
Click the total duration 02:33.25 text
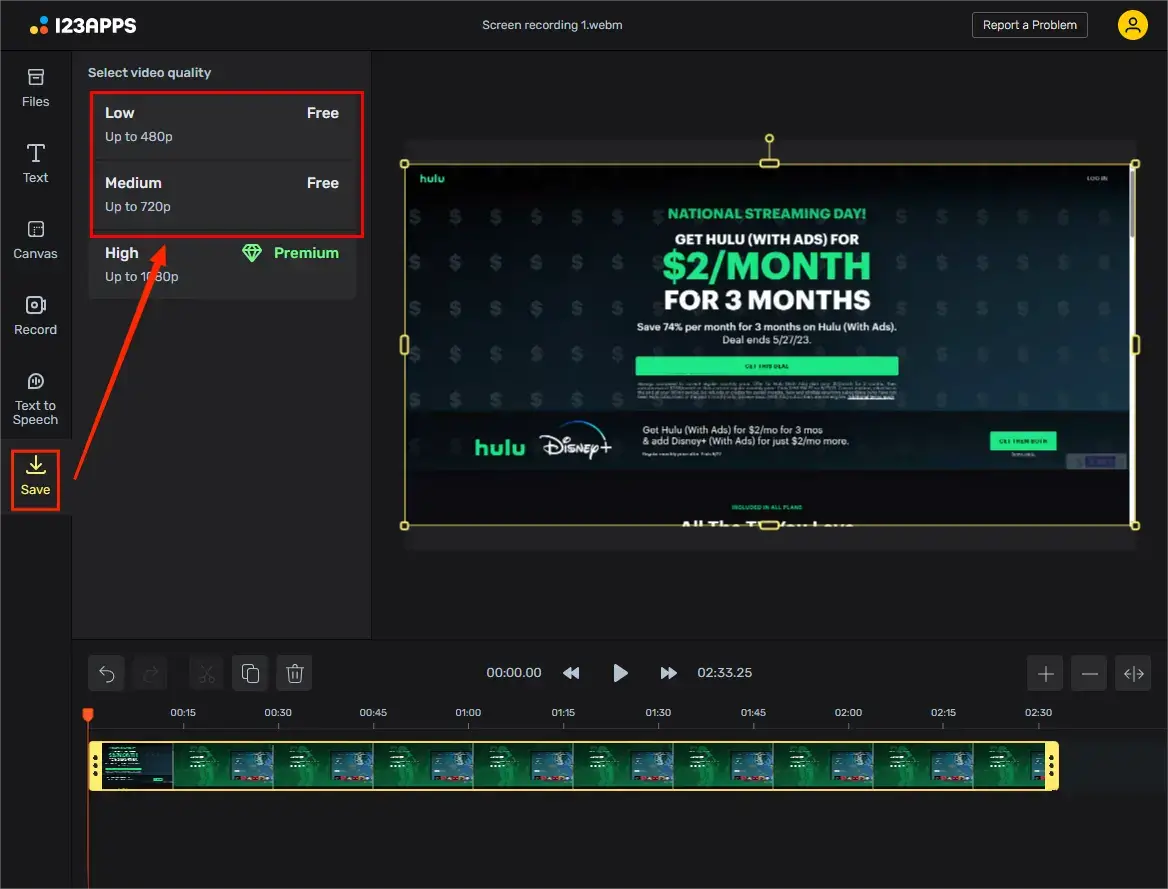[724, 672]
